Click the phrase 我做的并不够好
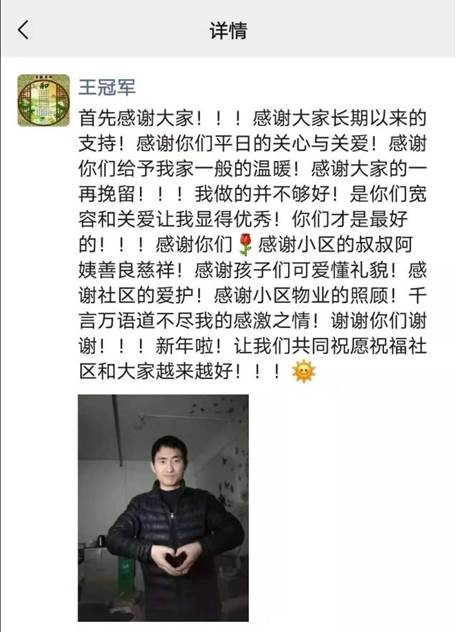 pyautogui.click(x=262, y=194)
